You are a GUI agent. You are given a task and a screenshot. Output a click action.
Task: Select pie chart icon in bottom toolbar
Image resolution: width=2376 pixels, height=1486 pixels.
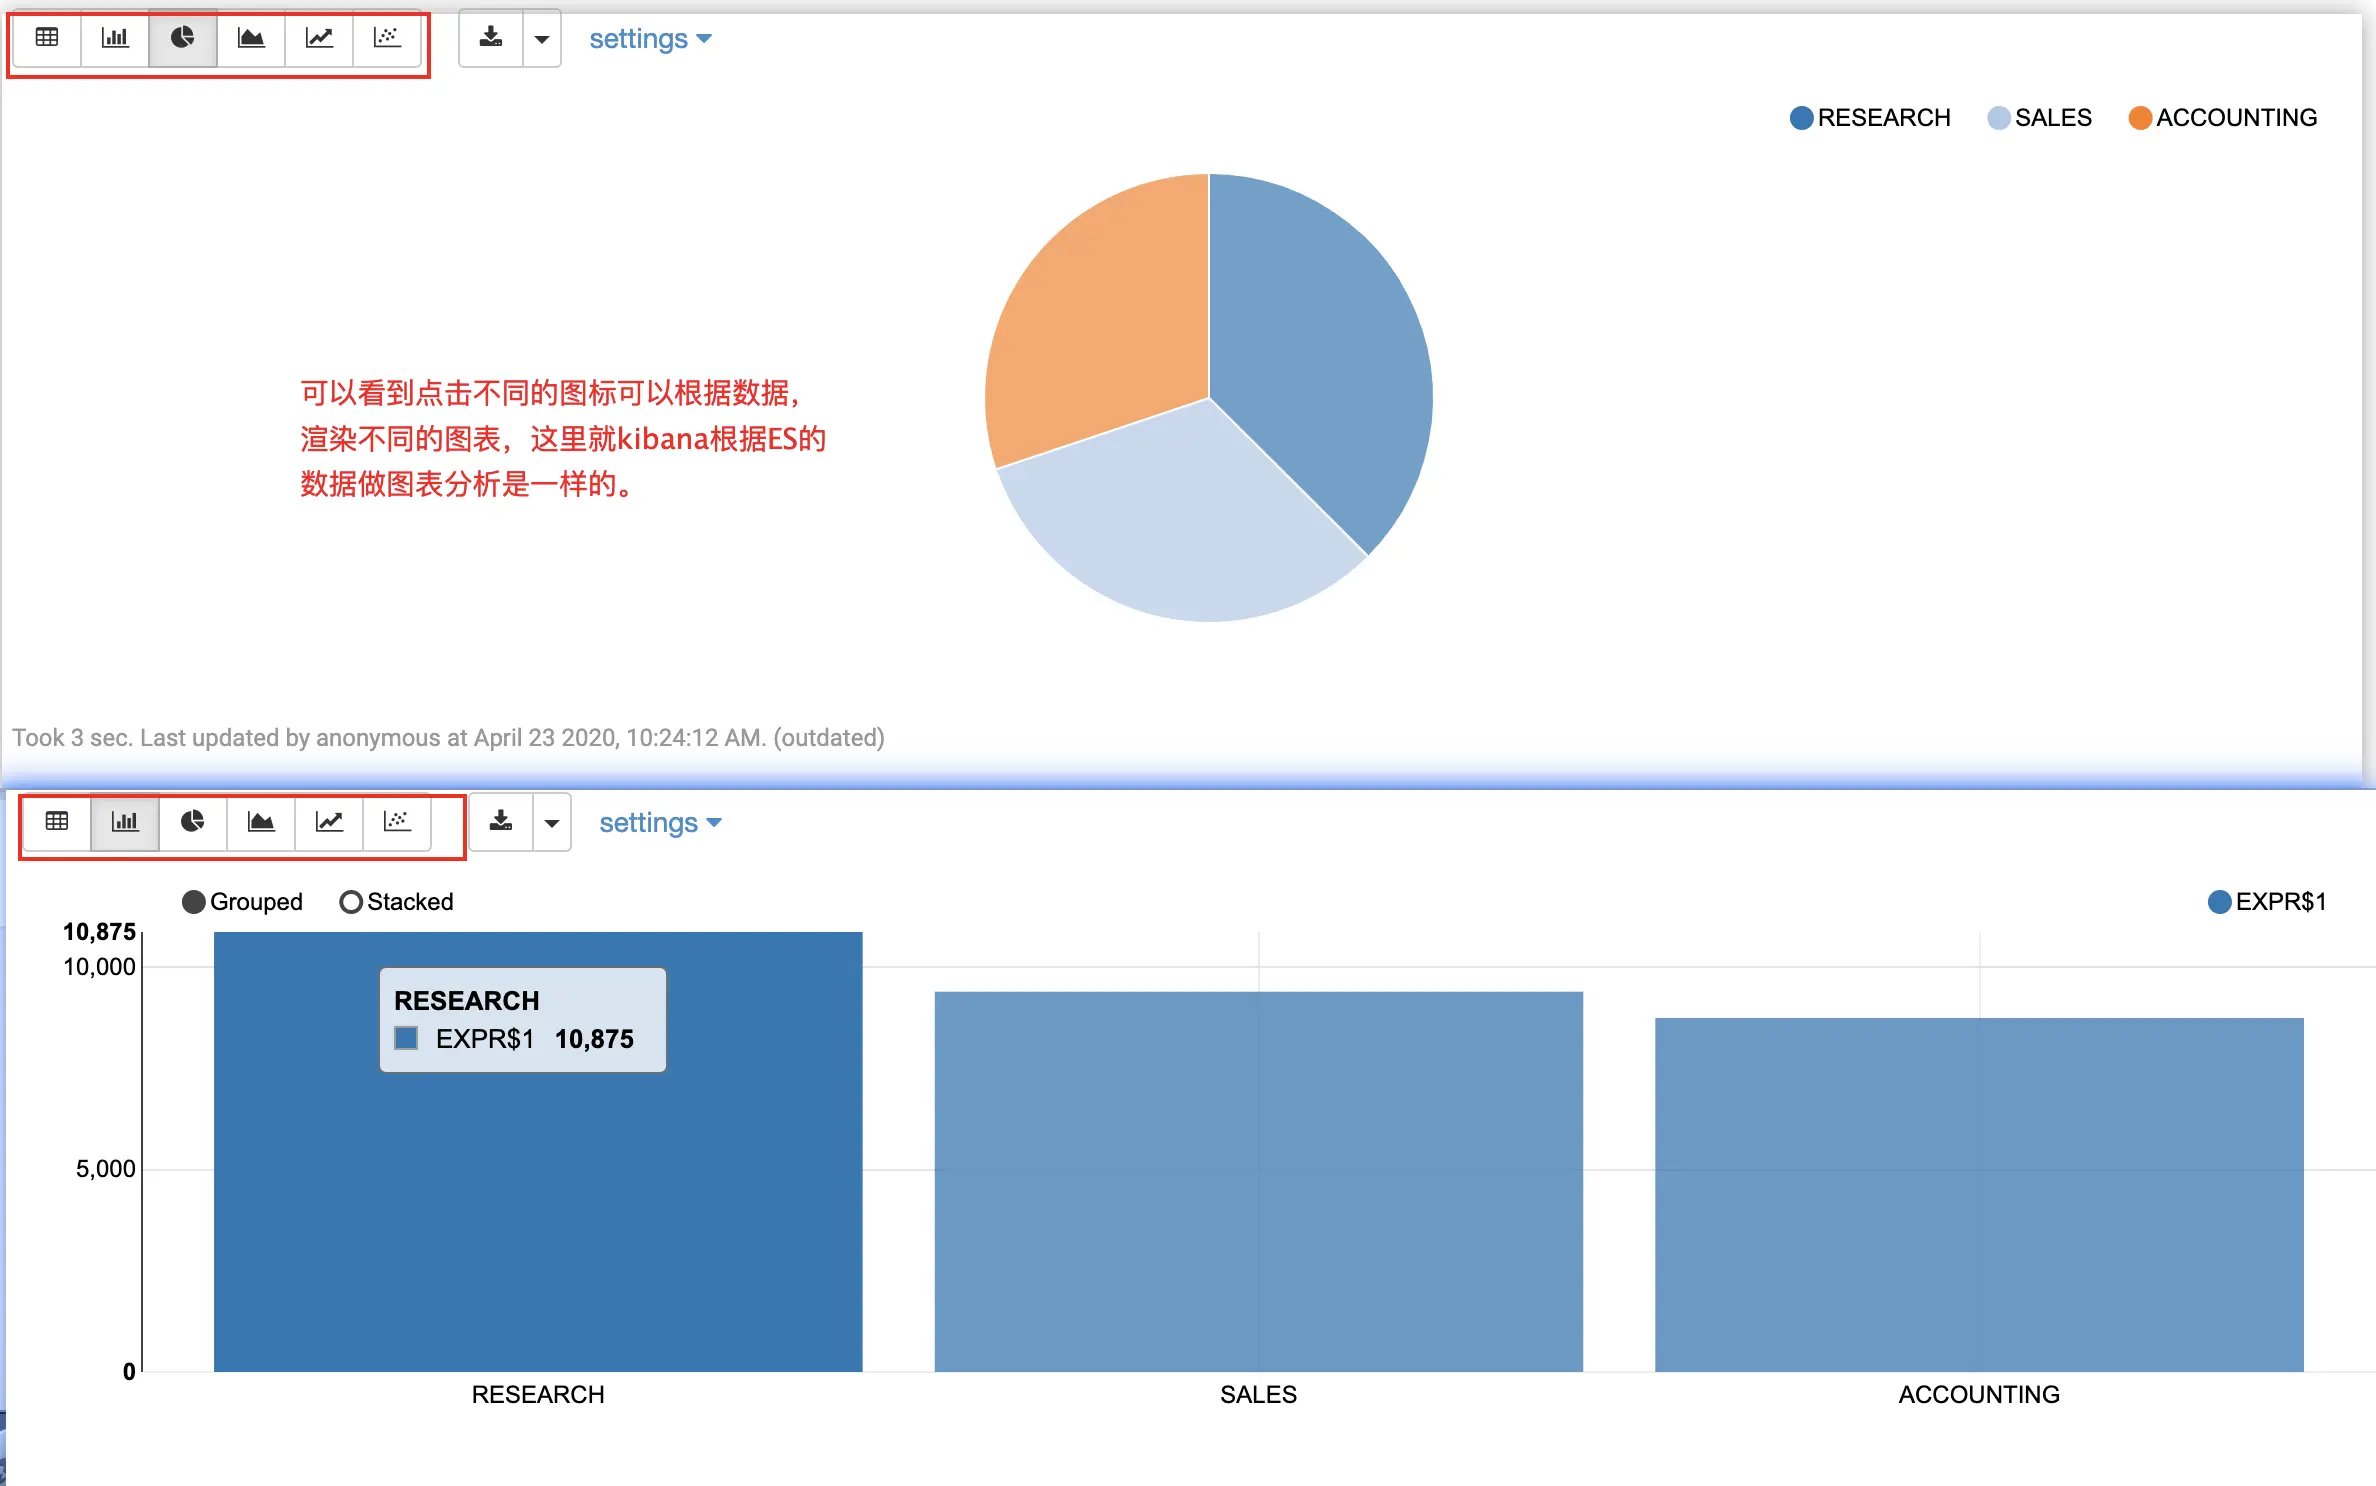[x=192, y=822]
